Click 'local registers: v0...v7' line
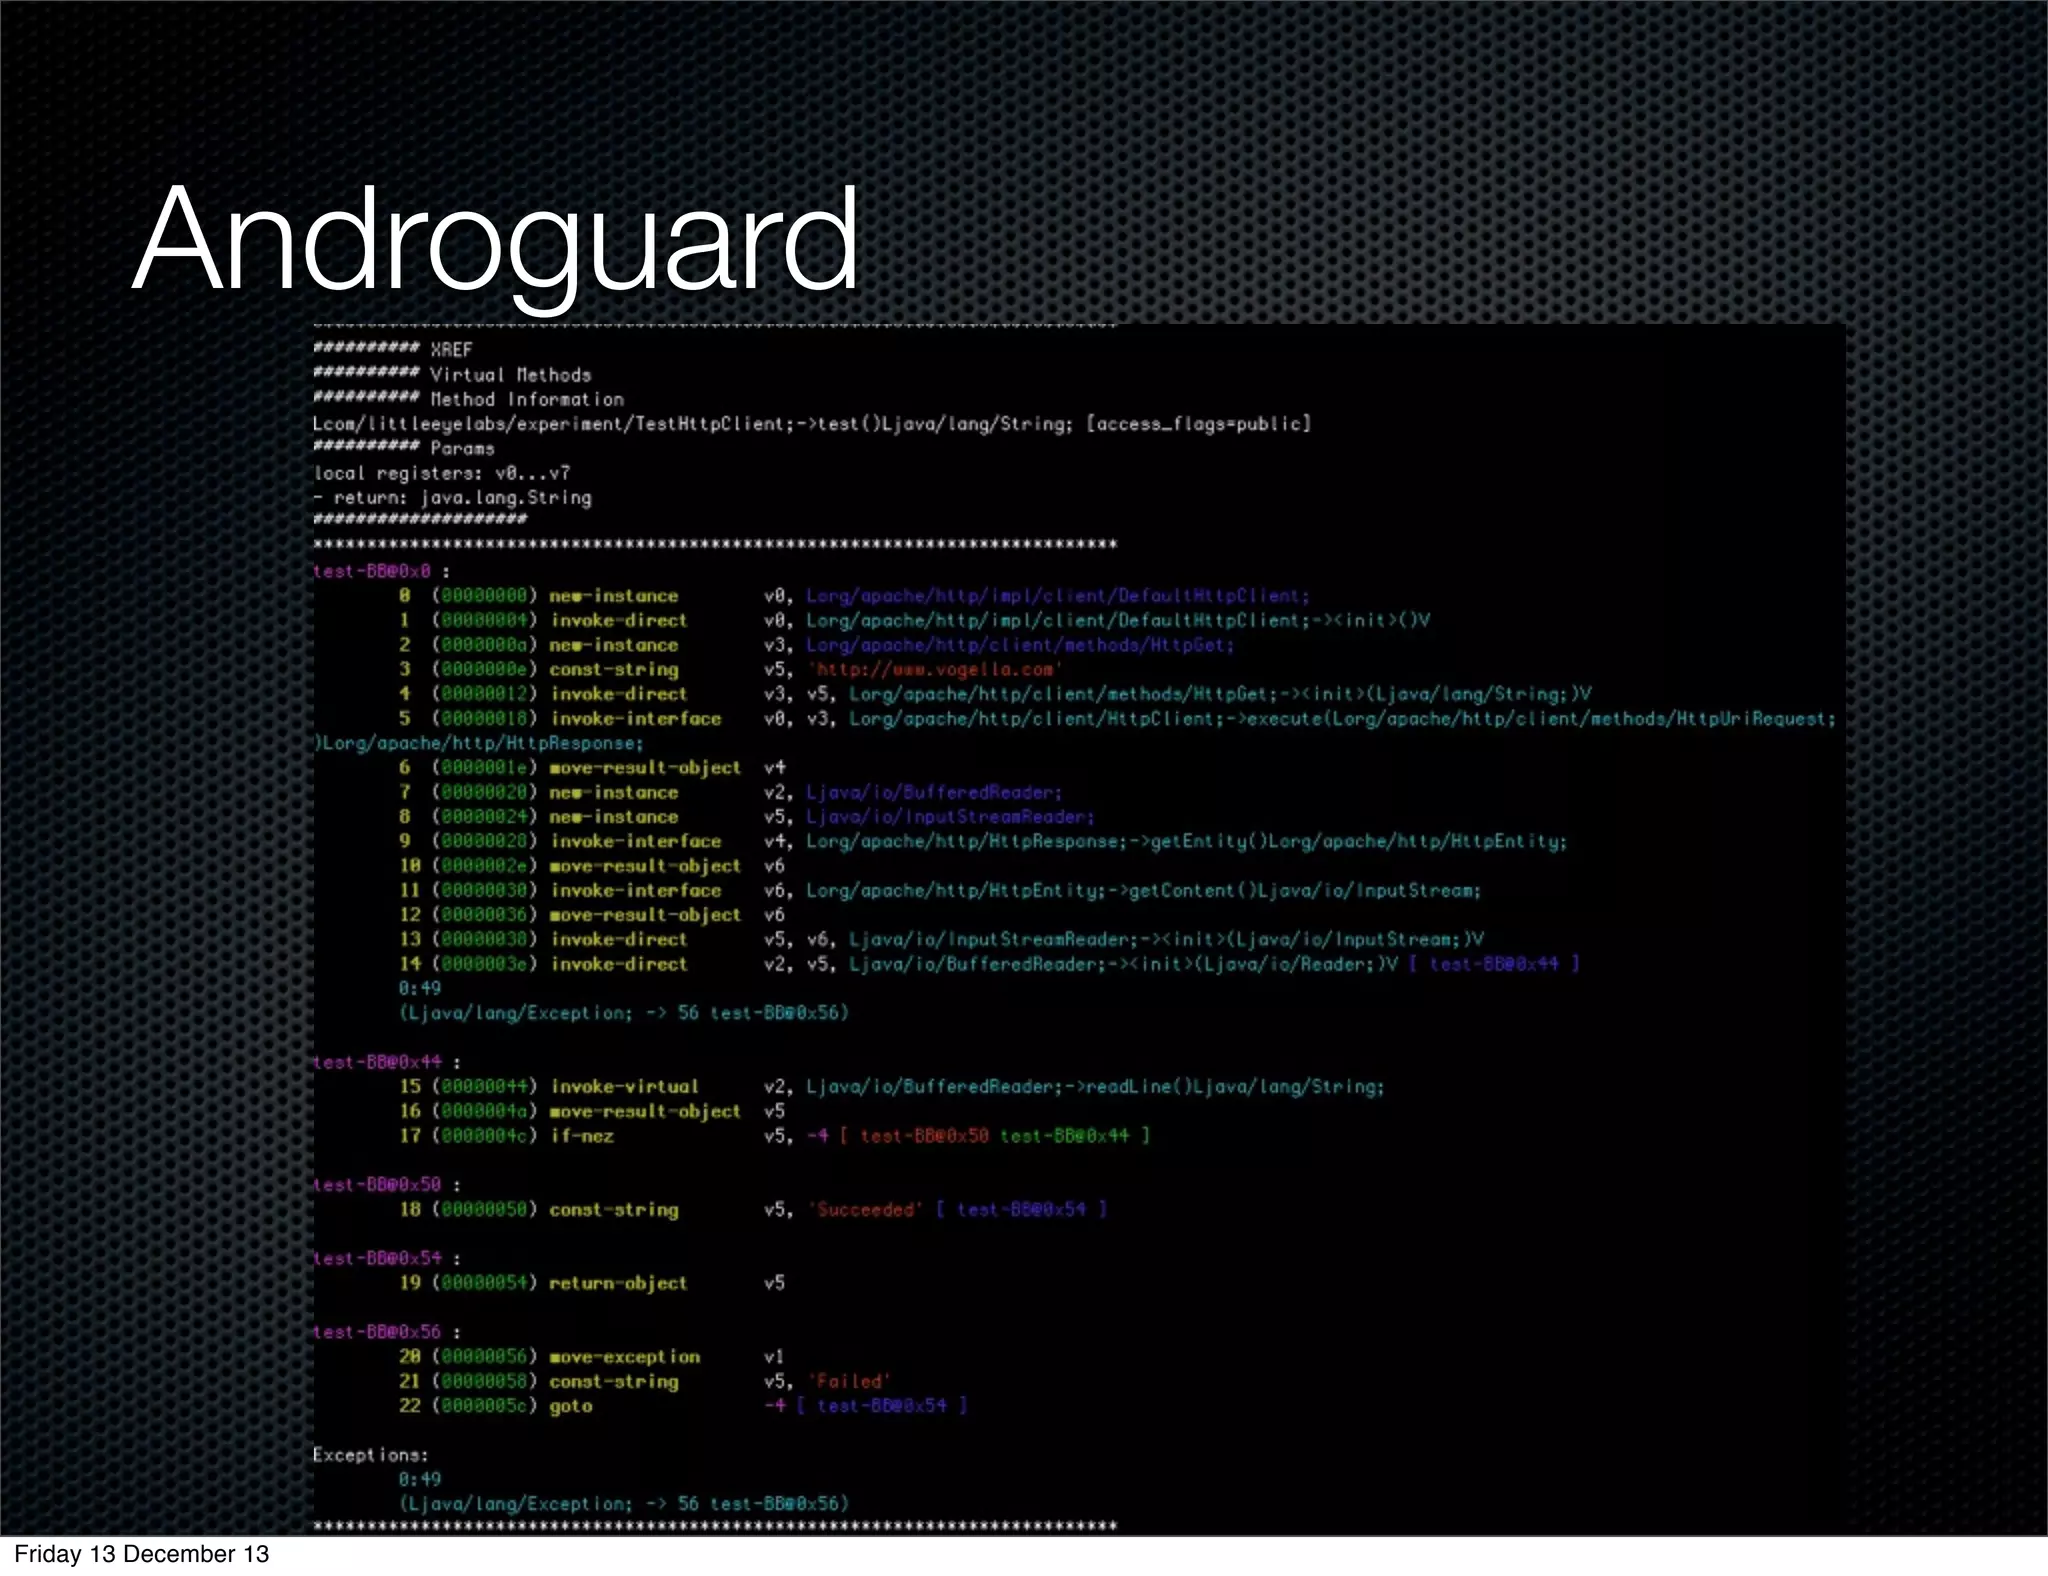Image resolution: width=2048 pixels, height=1576 pixels. [x=442, y=473]
